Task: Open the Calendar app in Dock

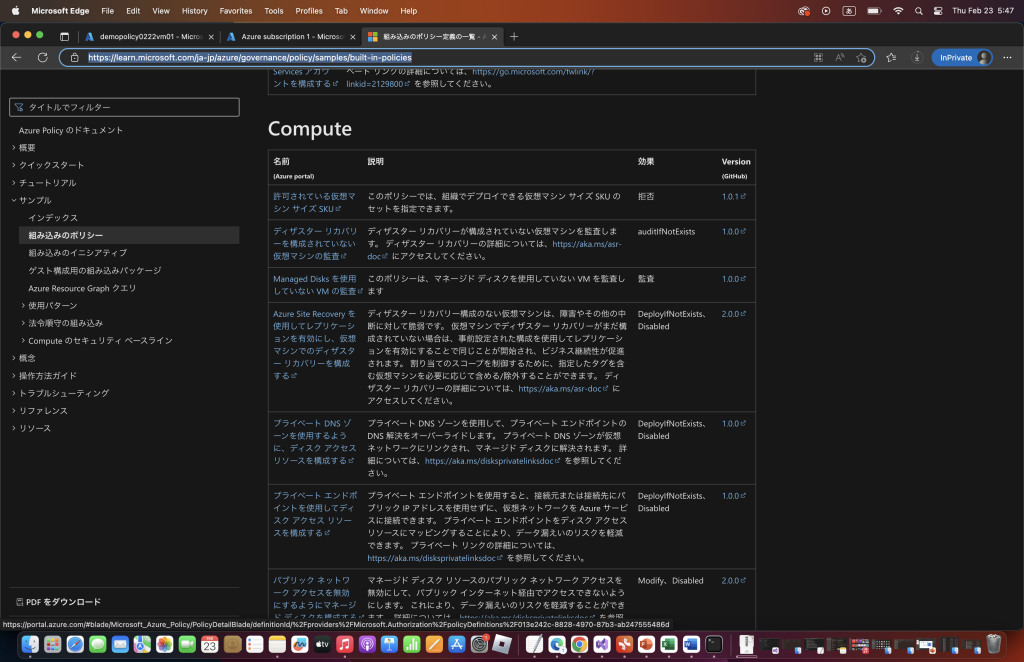Action: click(210, 644)
